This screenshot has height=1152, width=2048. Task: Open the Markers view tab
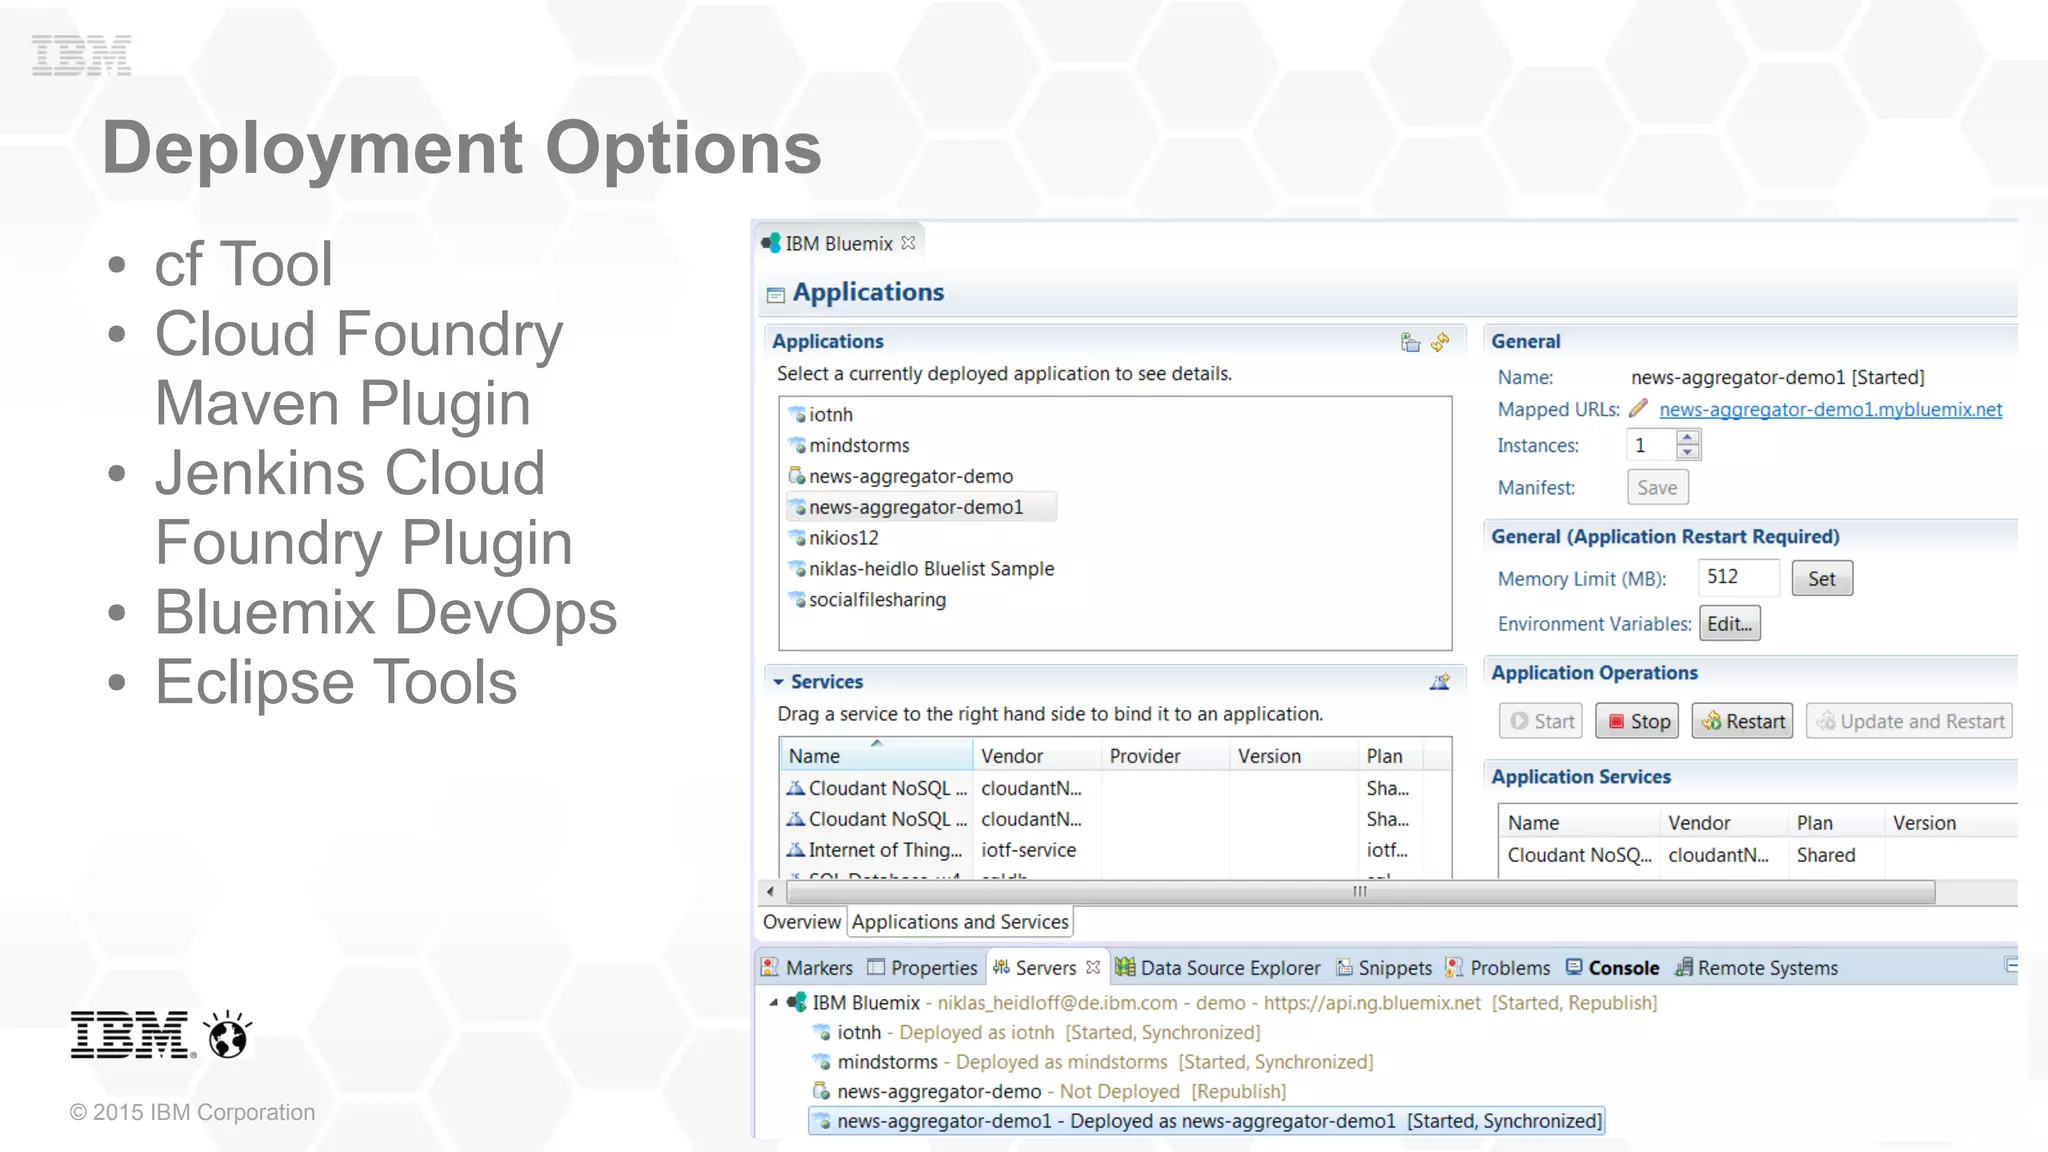point(807,968)
